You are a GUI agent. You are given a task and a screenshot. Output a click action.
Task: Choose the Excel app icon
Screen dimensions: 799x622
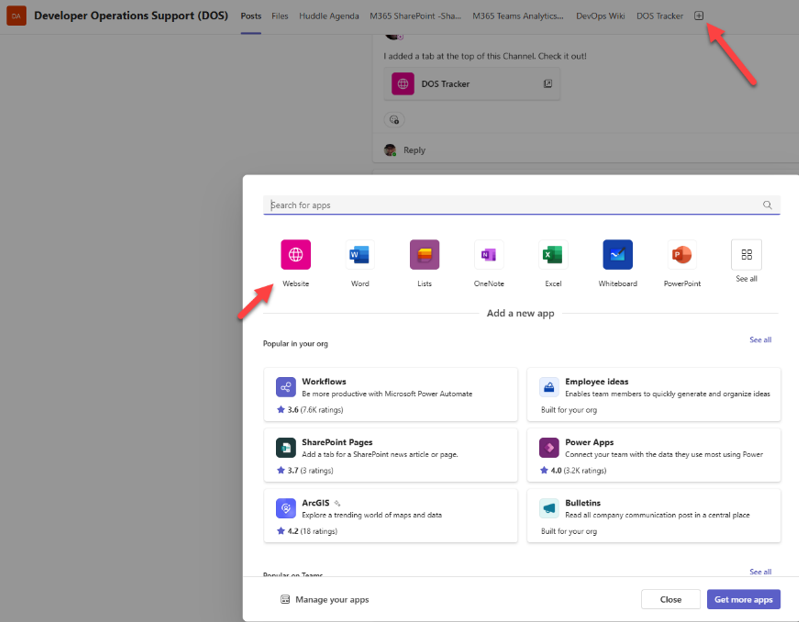553,254
